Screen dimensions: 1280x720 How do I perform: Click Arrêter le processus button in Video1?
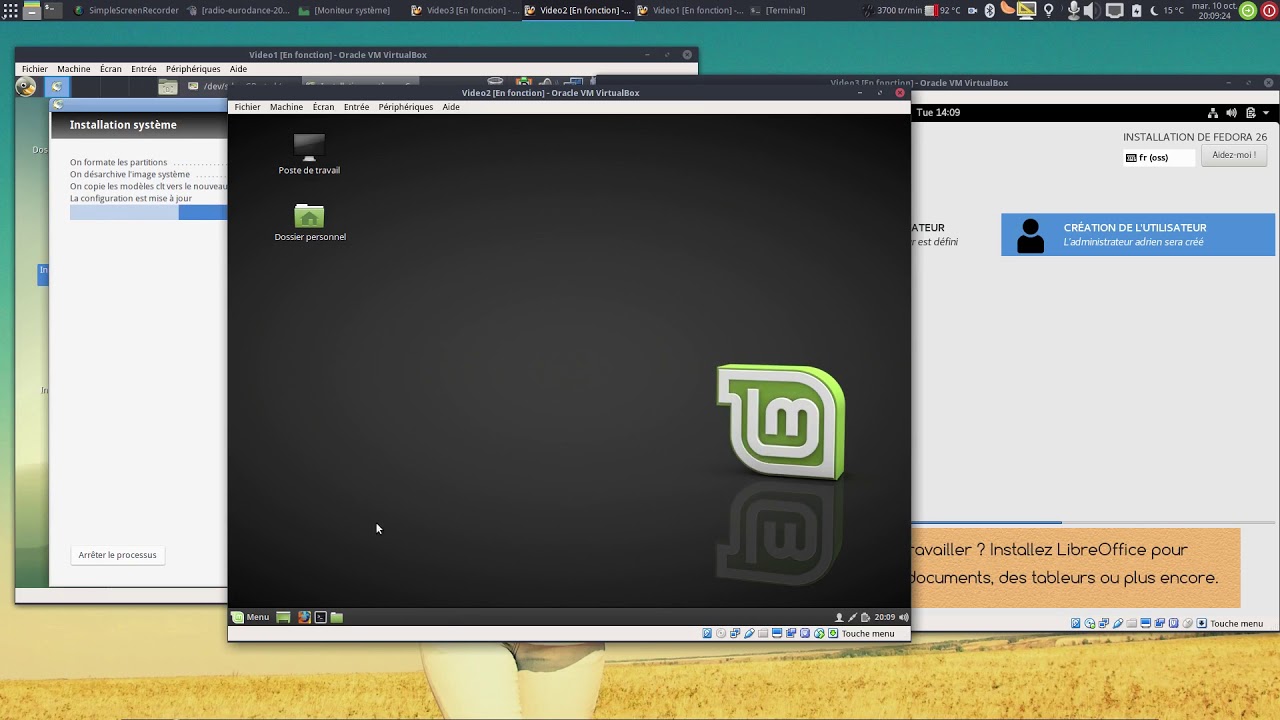117,555
